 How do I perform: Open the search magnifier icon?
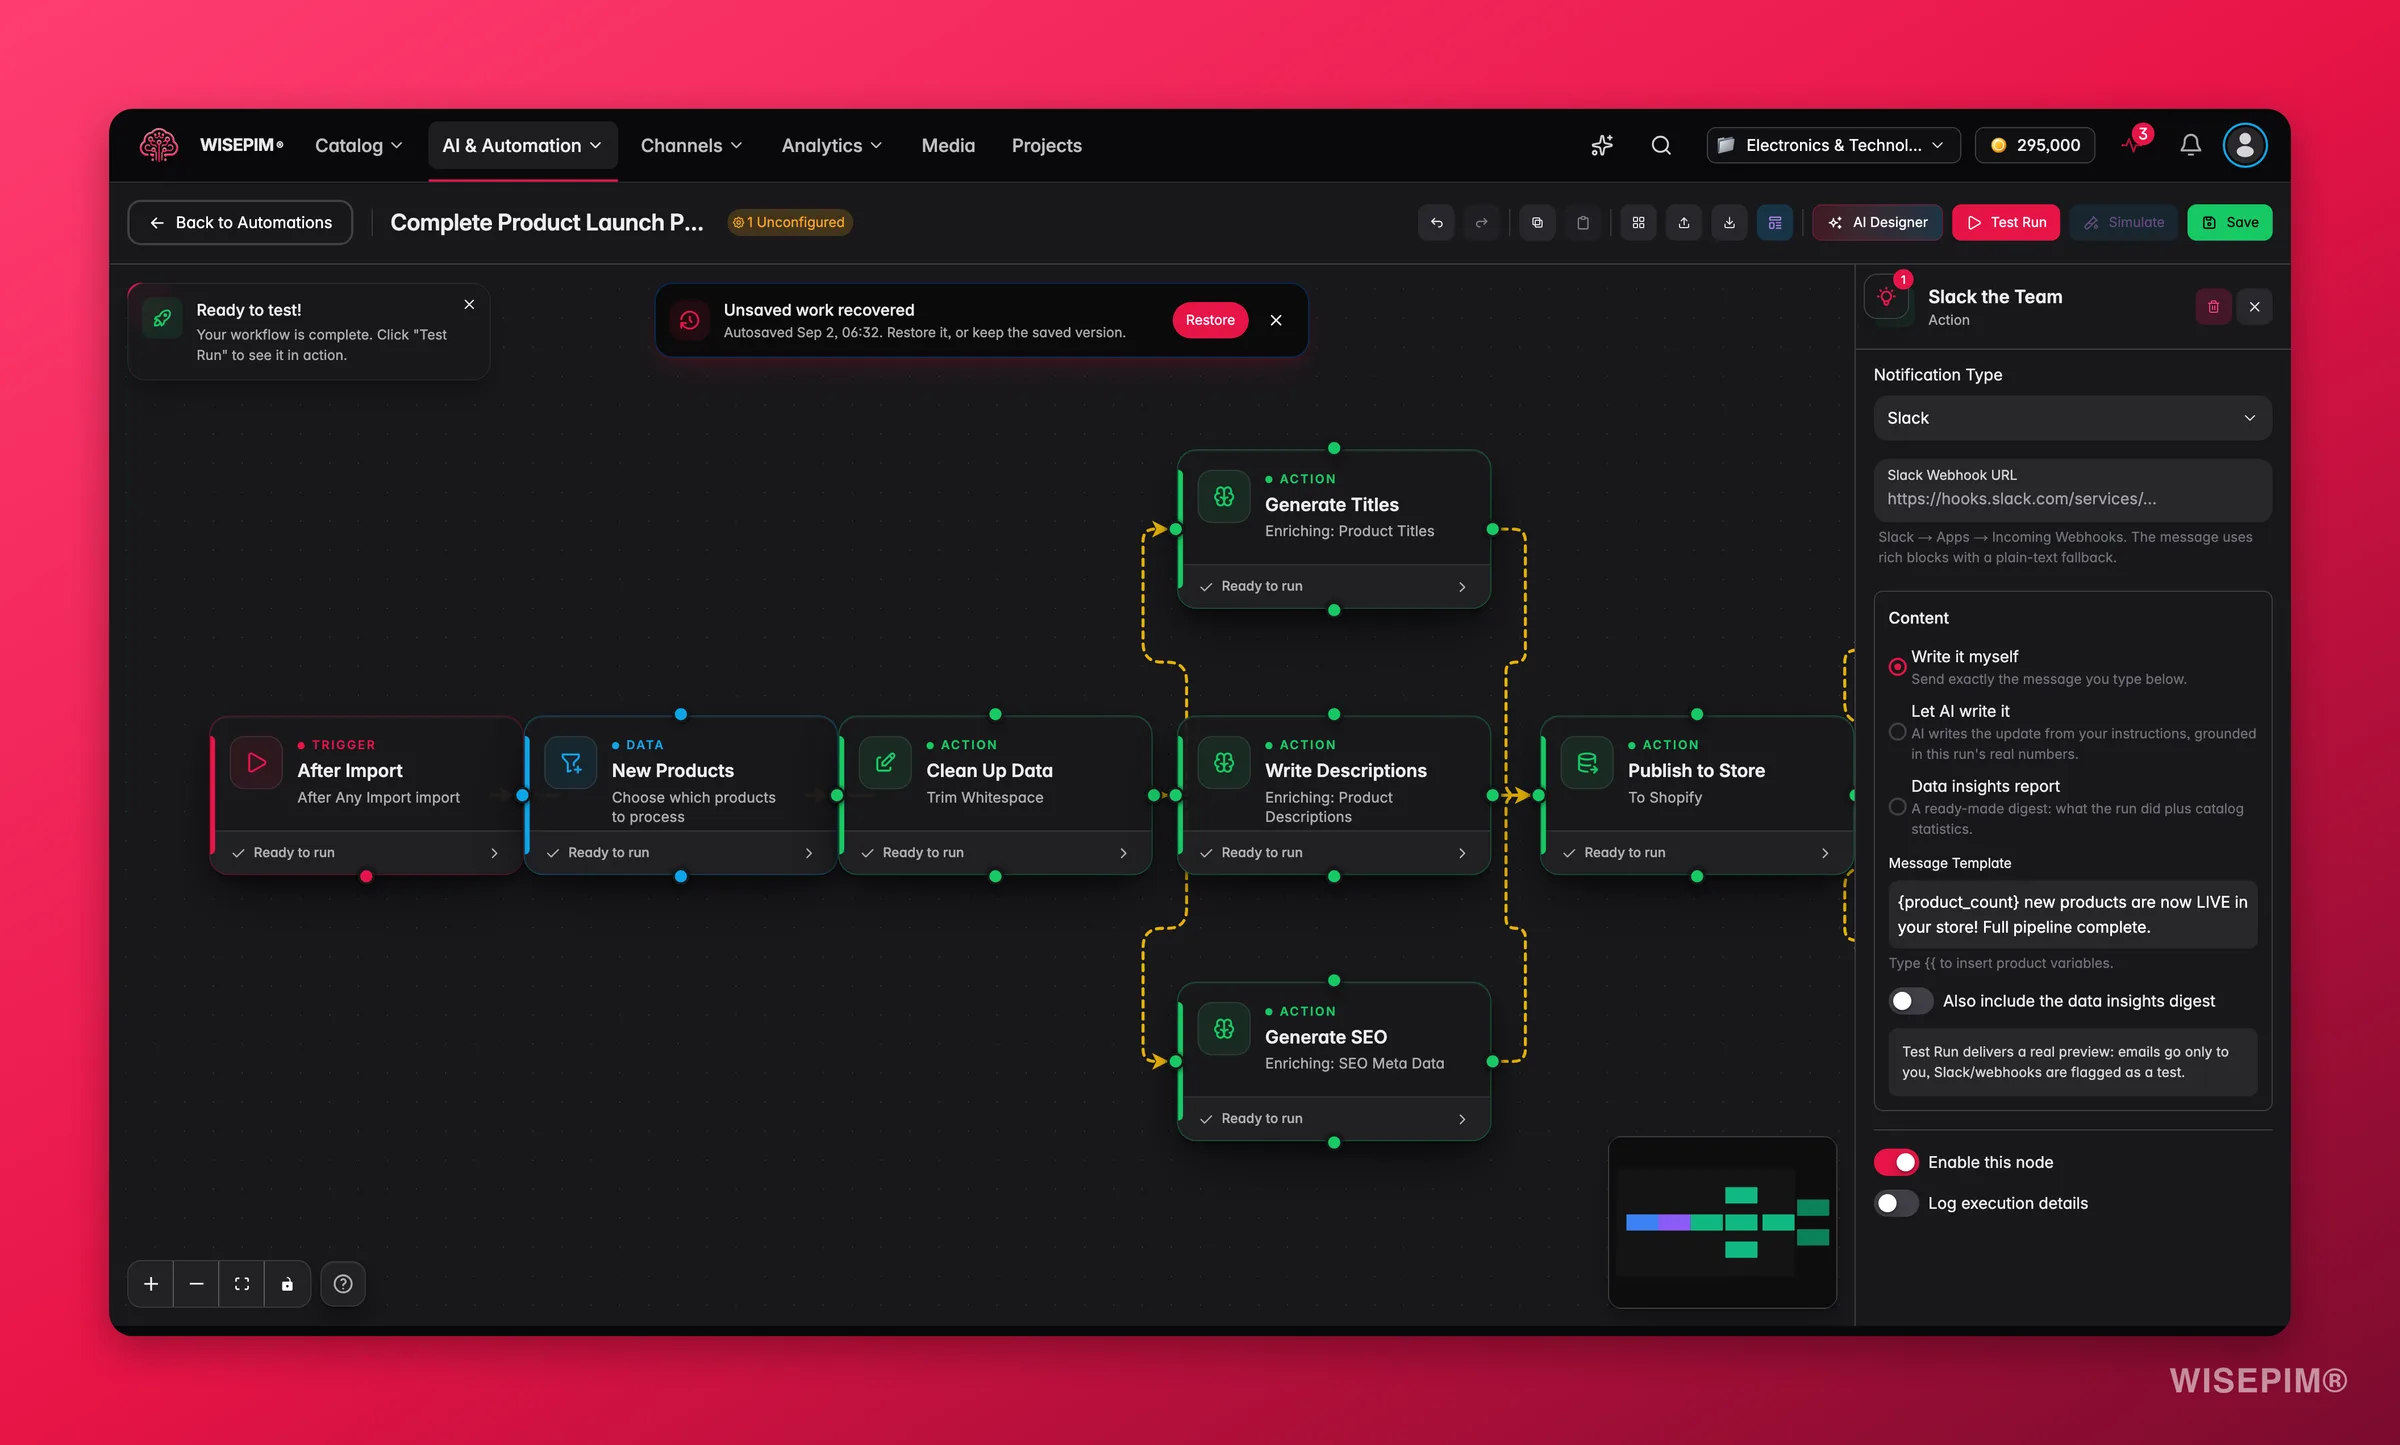pyautogui.click(x=1661, y=145)
